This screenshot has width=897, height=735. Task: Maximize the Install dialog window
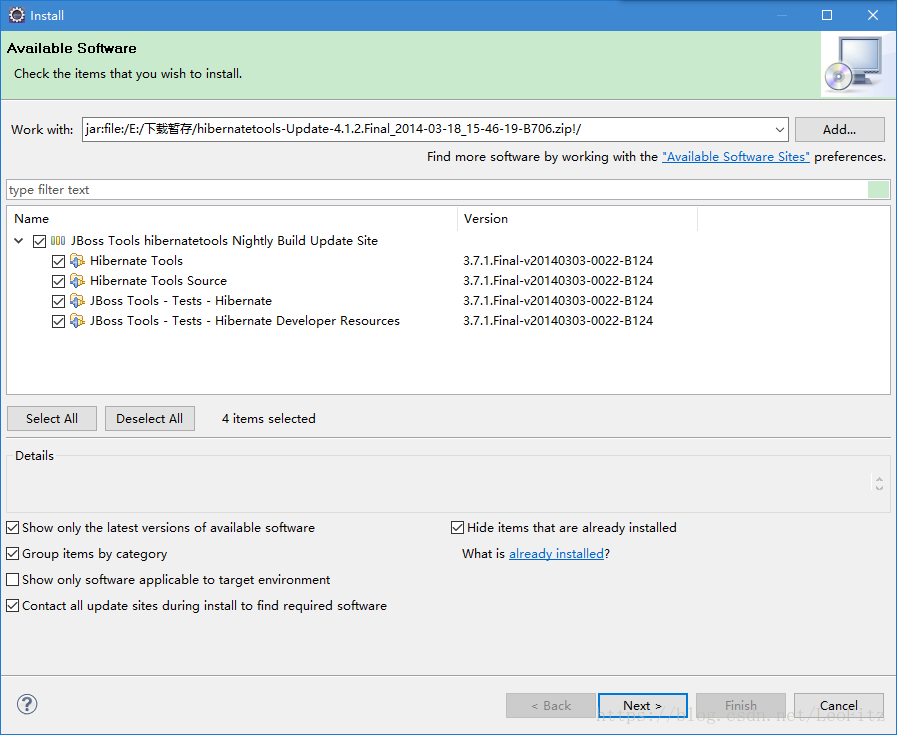(827, 15)
